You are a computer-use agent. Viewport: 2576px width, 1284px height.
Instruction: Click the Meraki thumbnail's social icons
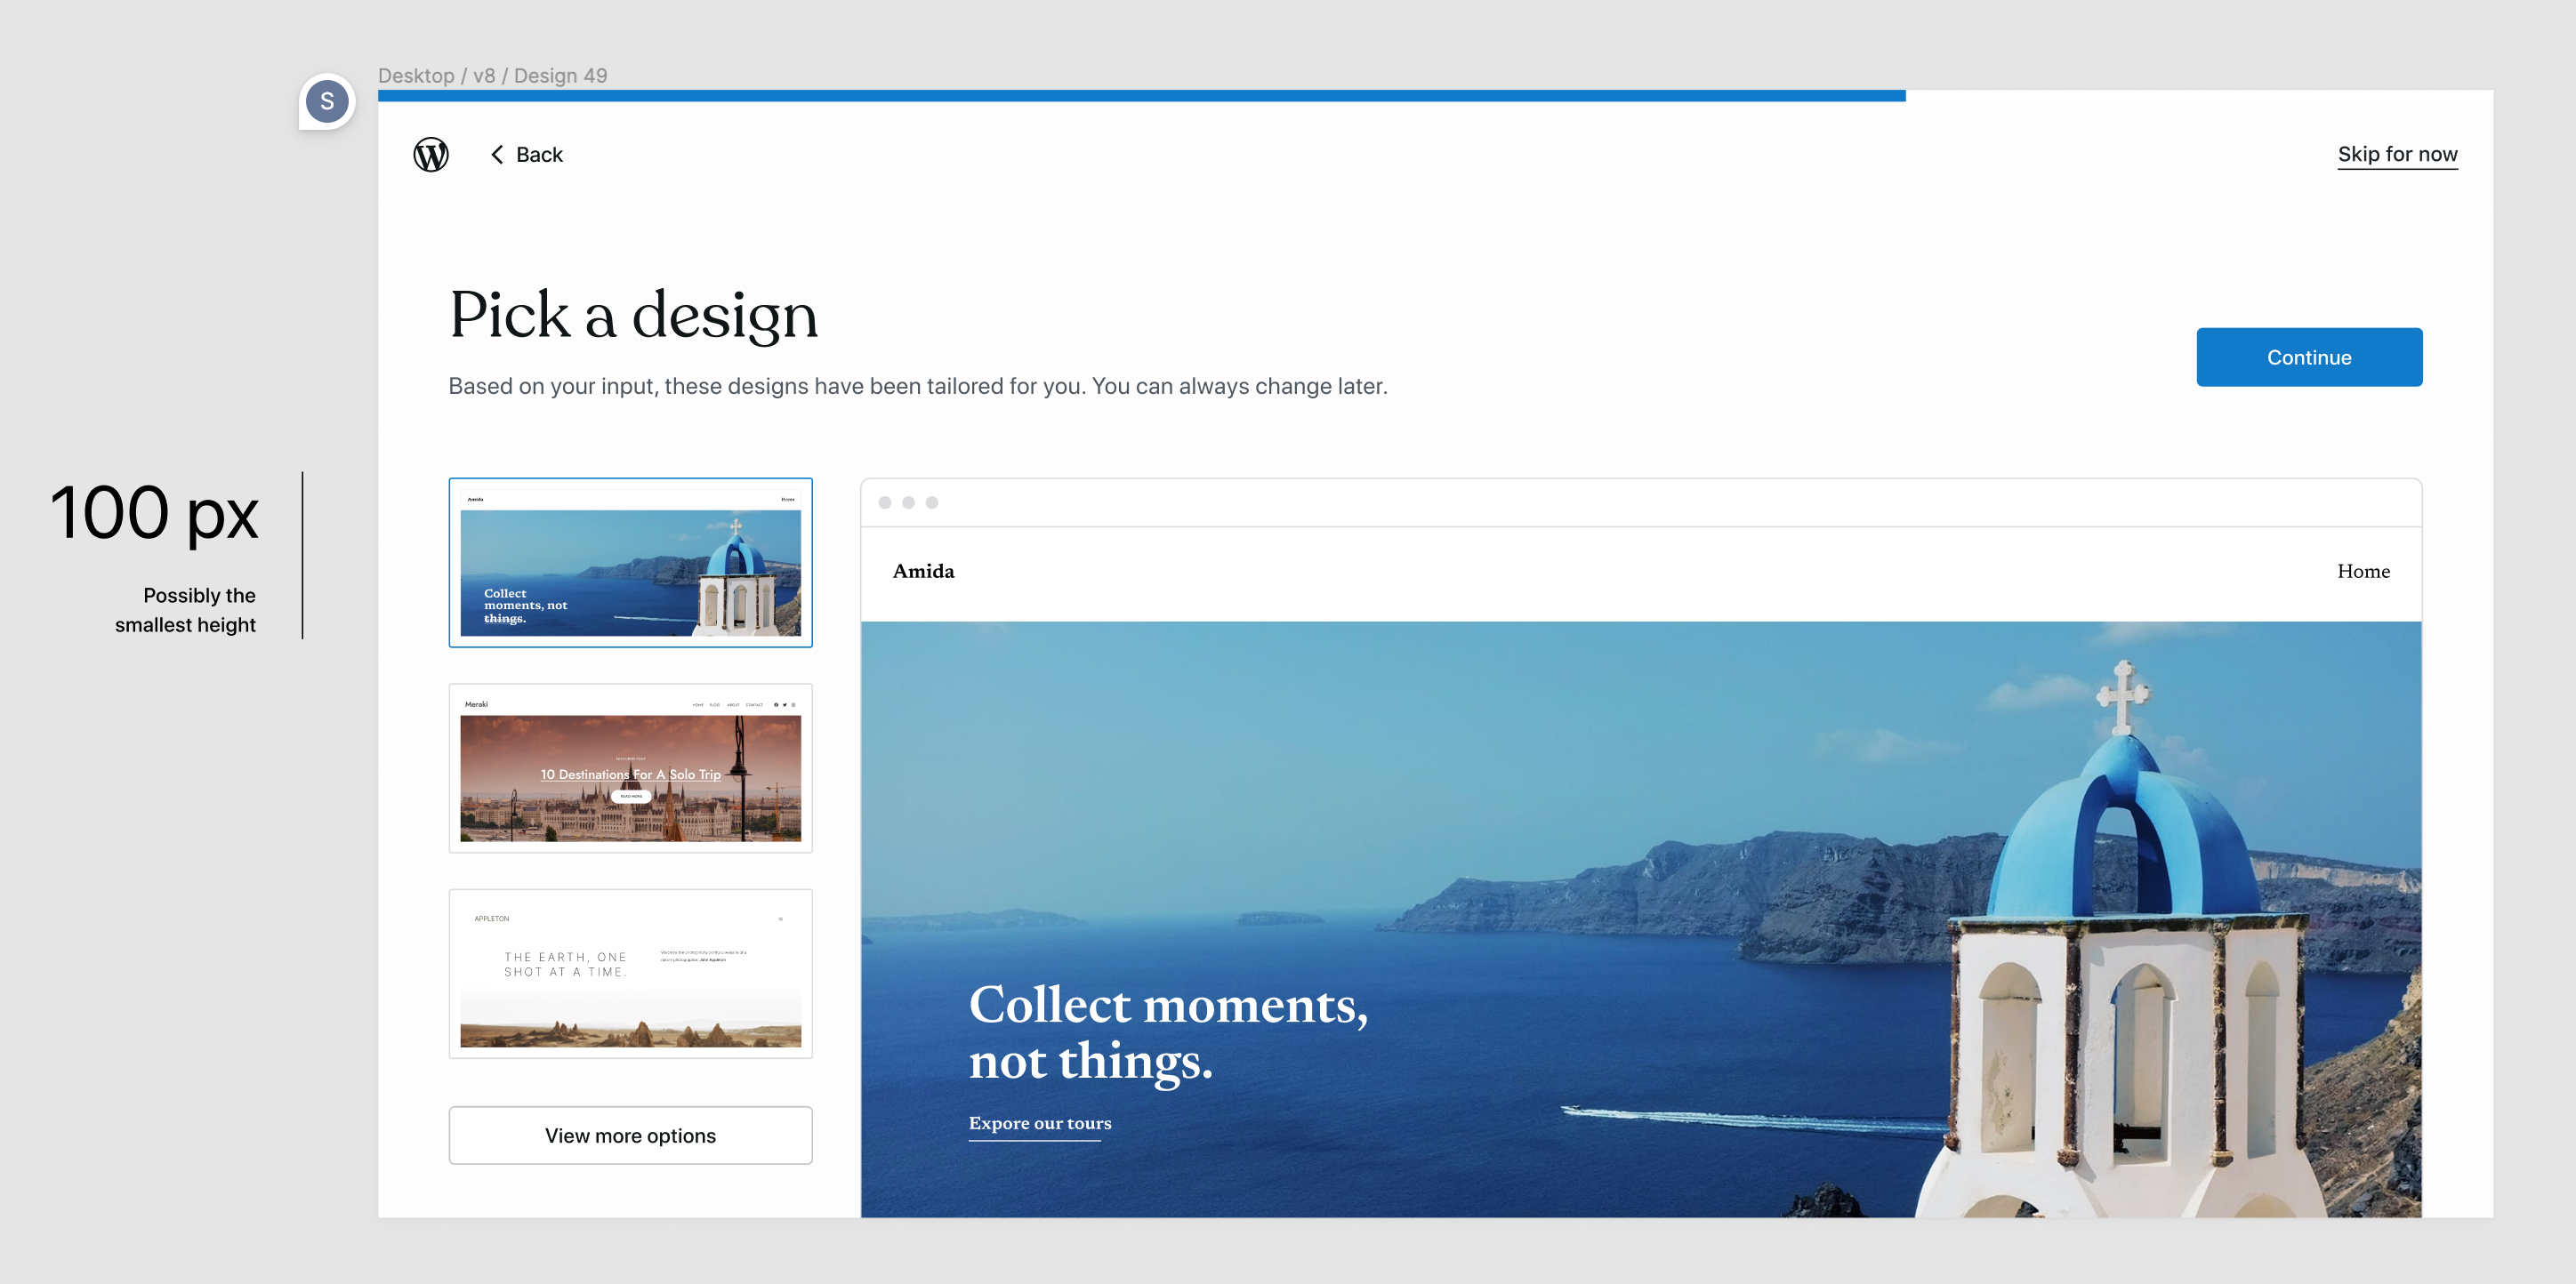coord(785,704)
